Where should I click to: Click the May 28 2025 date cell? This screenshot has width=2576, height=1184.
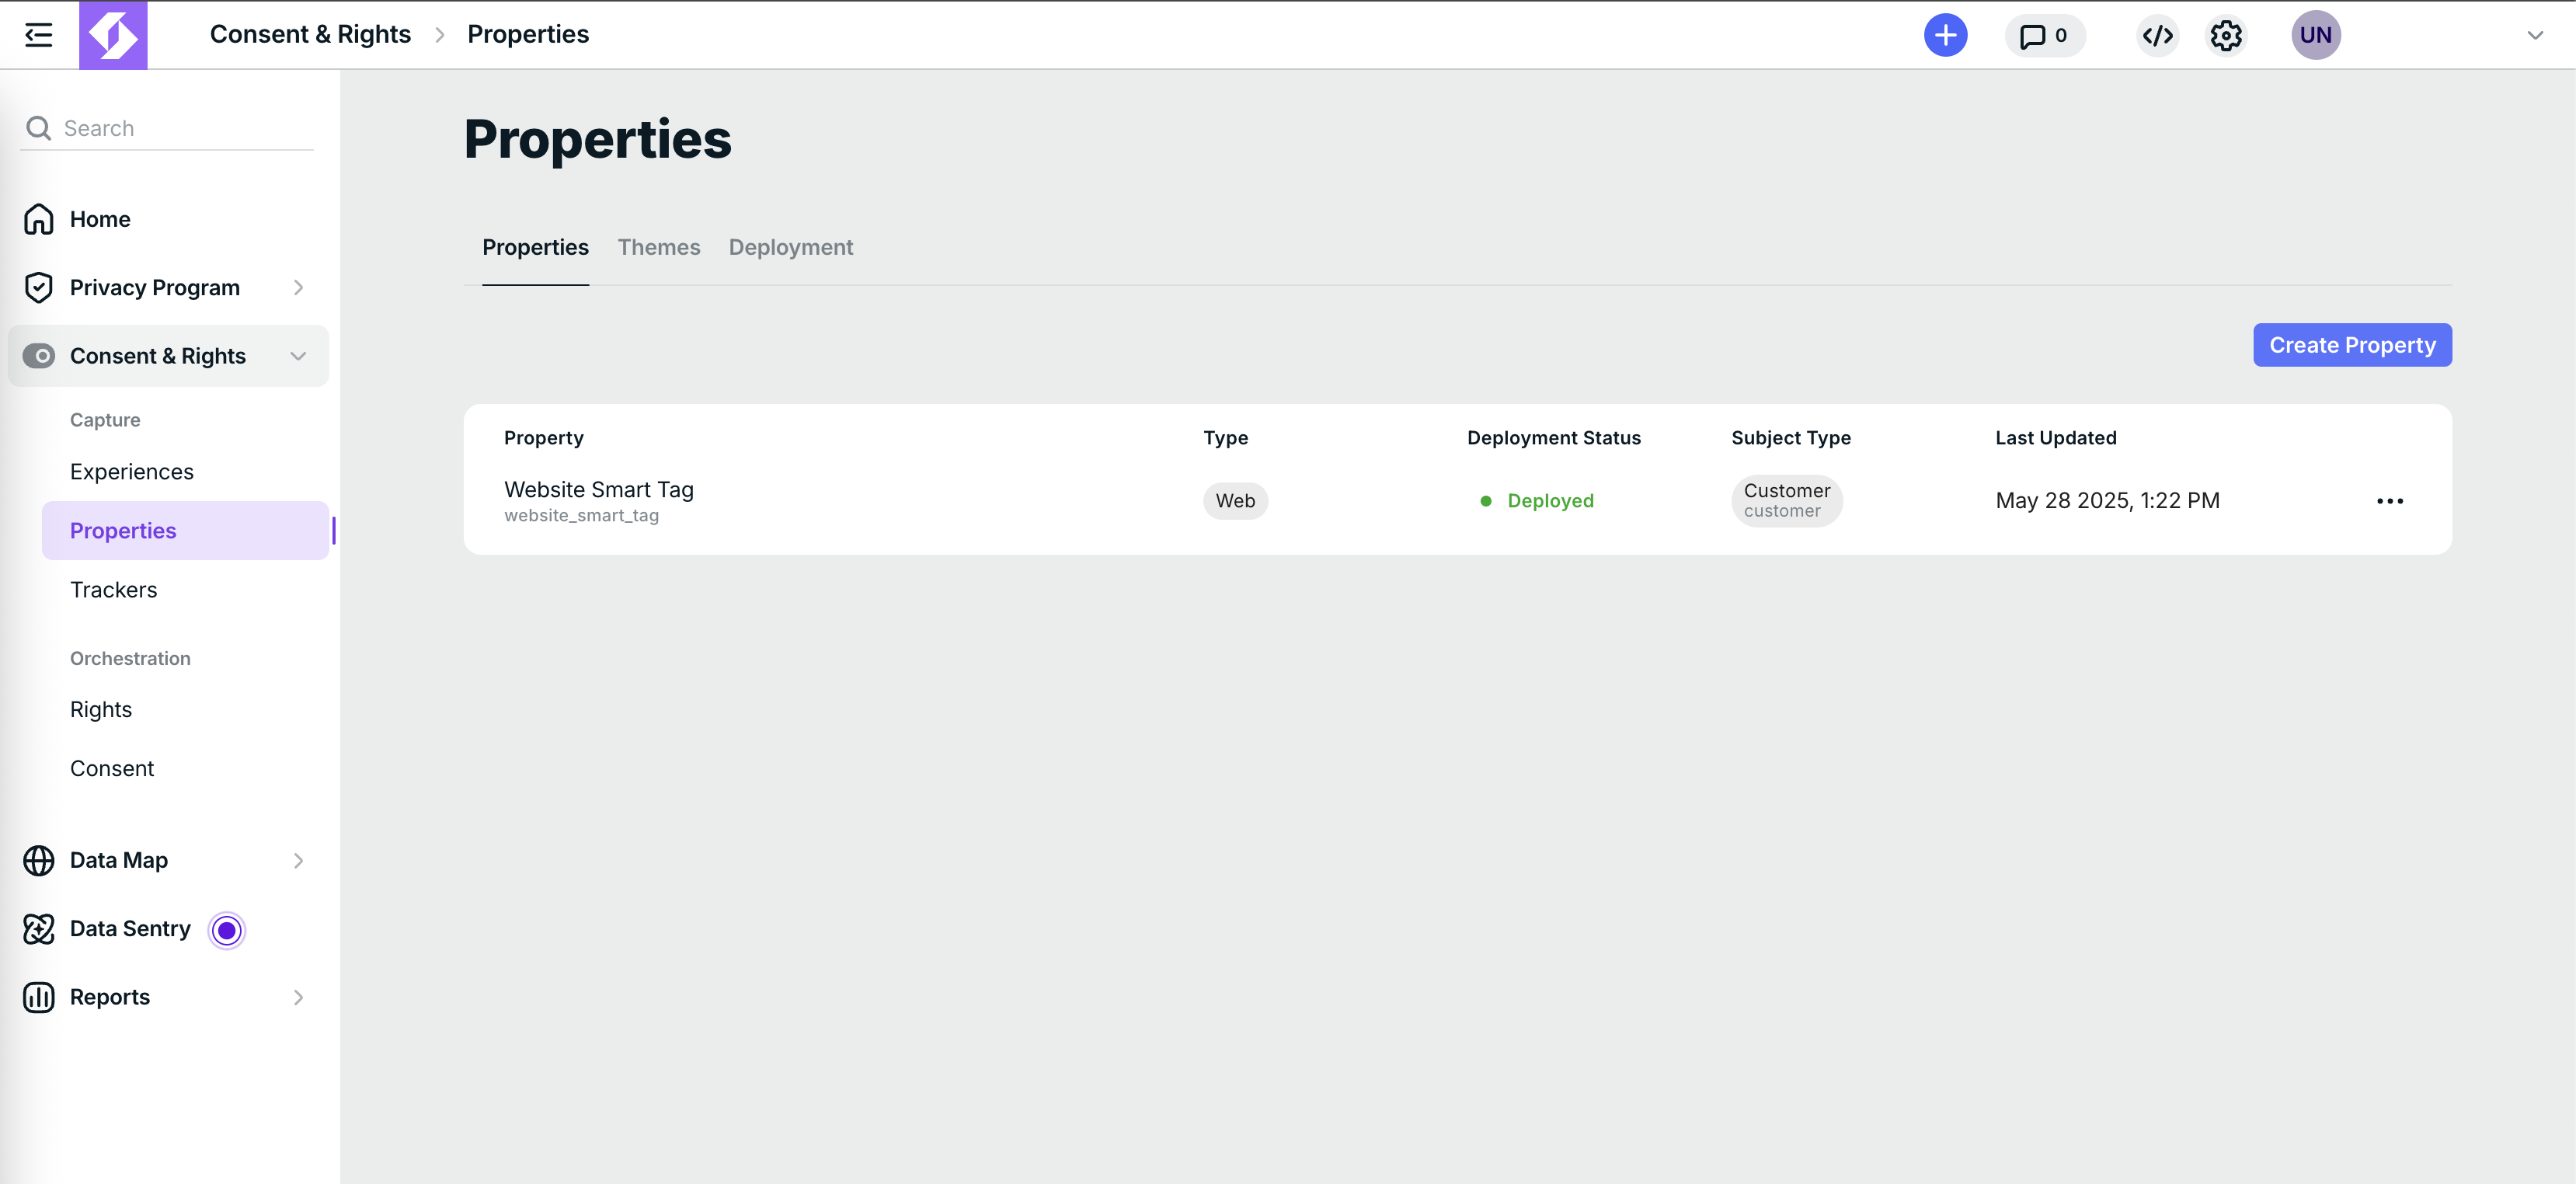(2108, 501)
